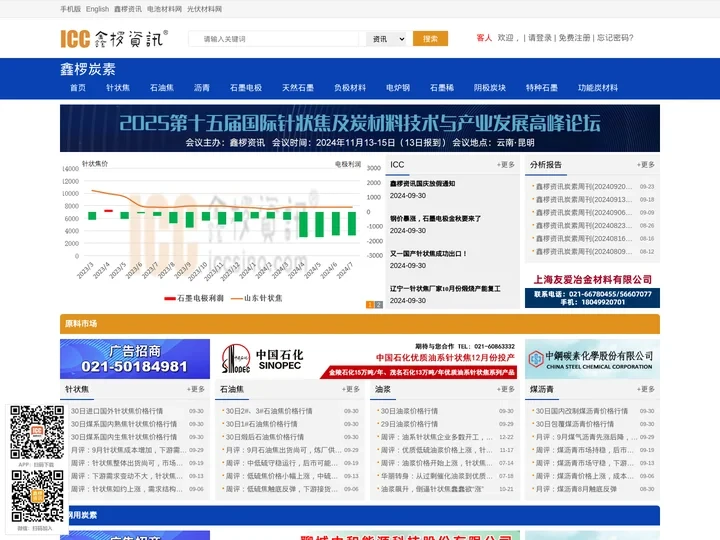Open 电炉钢 navigation item
Viewport: 720px width, 540px height.
point(398,88)
